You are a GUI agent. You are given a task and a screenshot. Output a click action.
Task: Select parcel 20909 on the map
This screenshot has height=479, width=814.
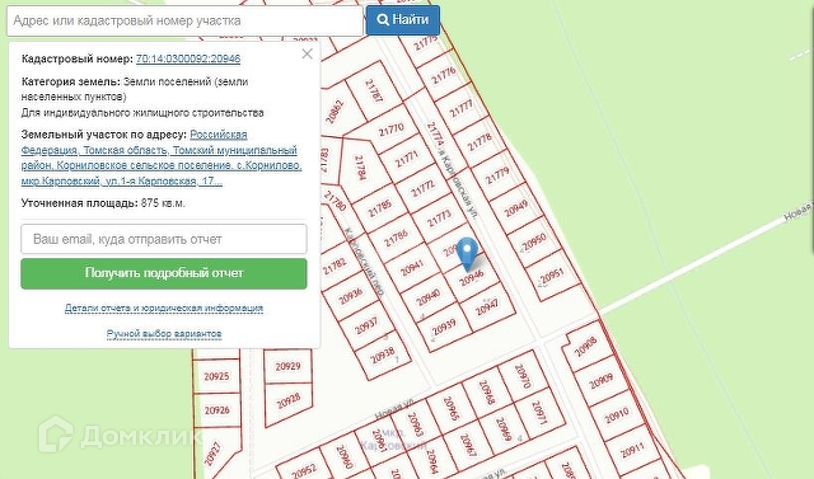click(x=601, y=381)
